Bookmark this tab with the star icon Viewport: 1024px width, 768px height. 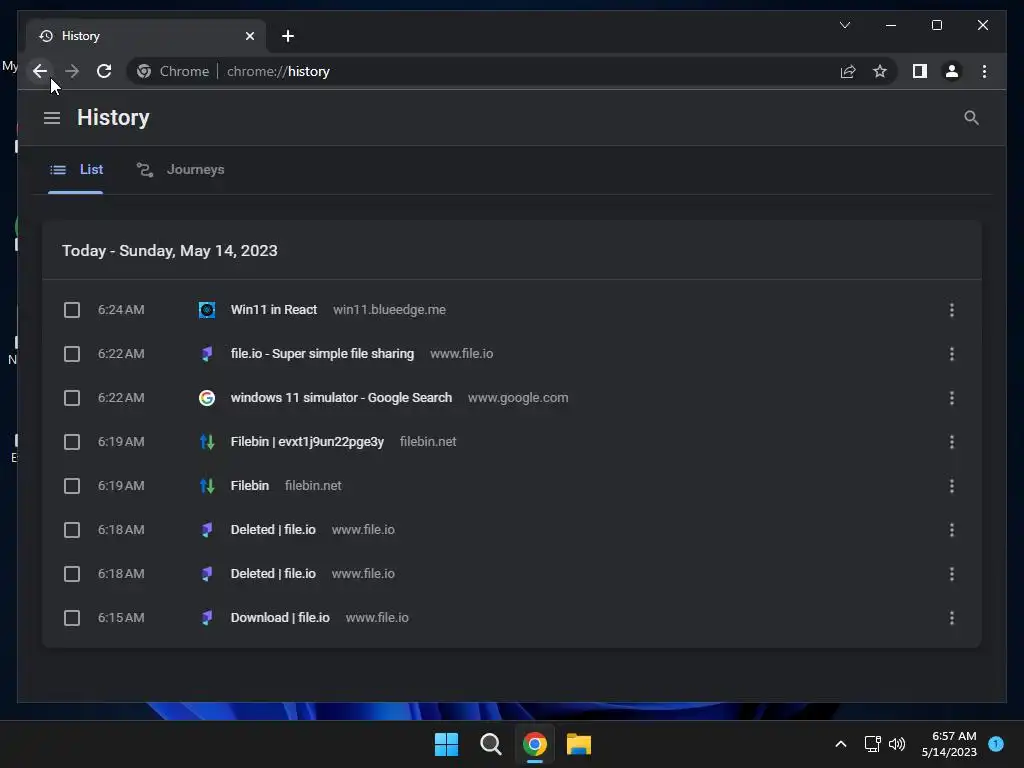coord(880,71)
